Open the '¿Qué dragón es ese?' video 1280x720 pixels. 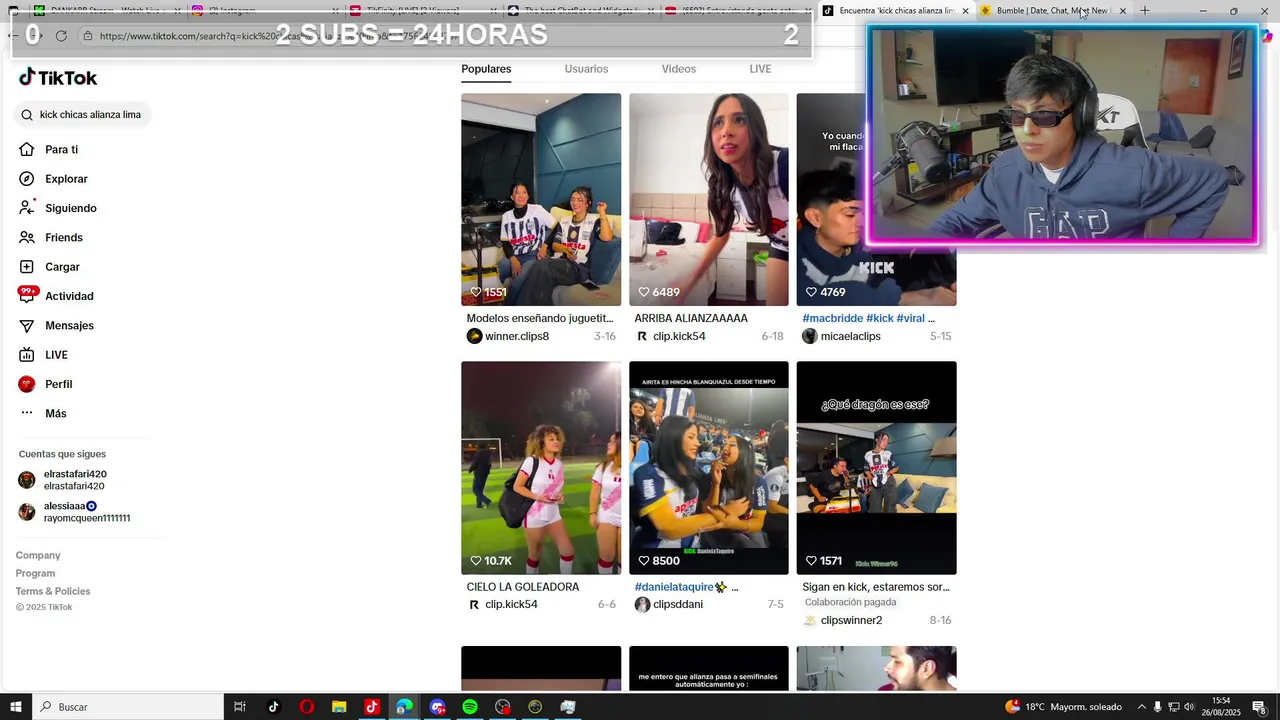(876, 468)
